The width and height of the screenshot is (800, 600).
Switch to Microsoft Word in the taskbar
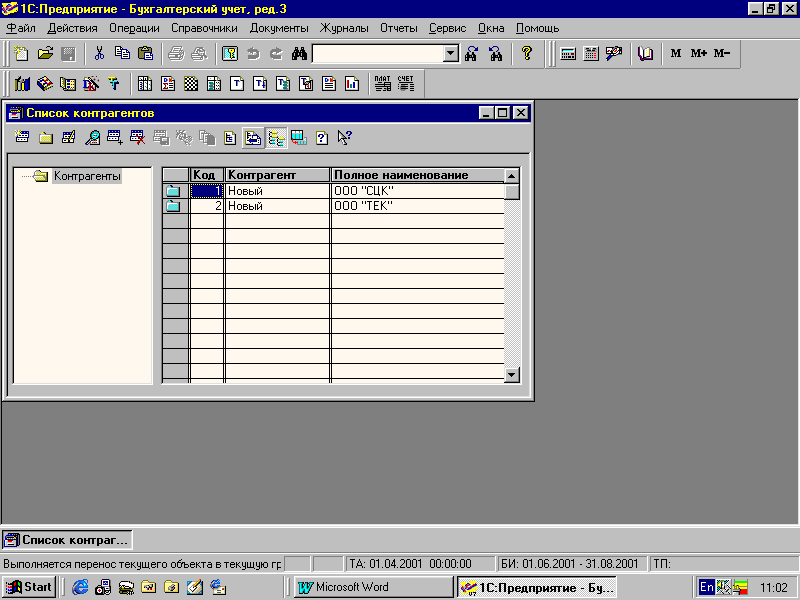[372, 587]
